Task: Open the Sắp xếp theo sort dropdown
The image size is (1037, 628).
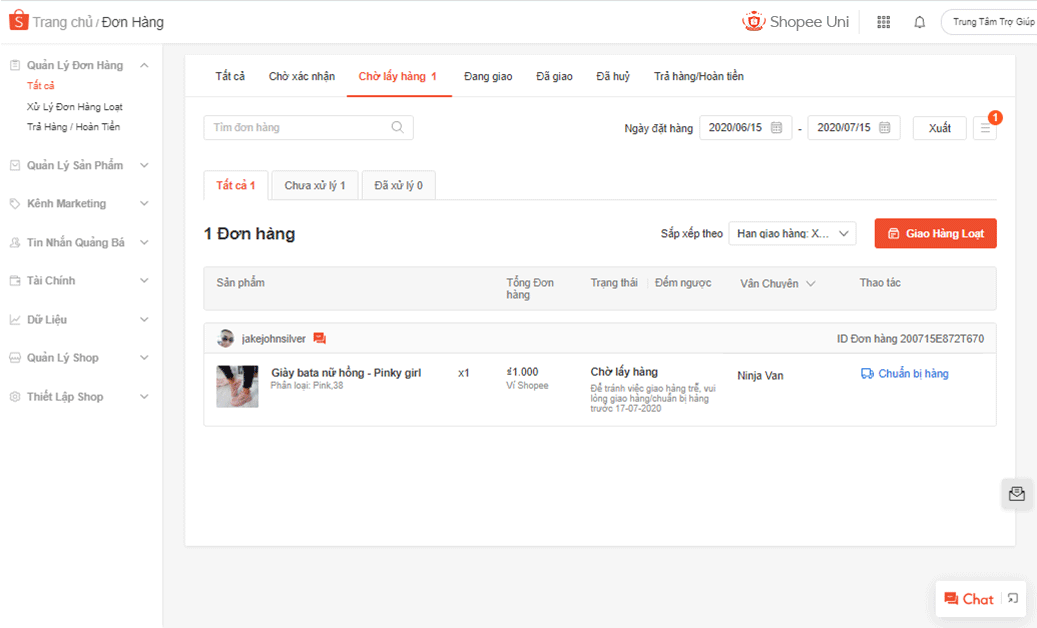Action: 792,234
